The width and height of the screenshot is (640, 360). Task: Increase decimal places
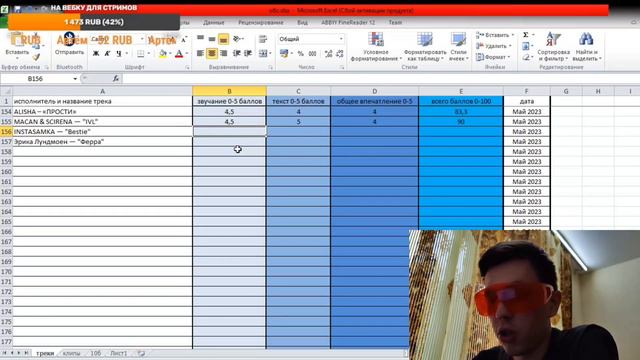[329, 53]
